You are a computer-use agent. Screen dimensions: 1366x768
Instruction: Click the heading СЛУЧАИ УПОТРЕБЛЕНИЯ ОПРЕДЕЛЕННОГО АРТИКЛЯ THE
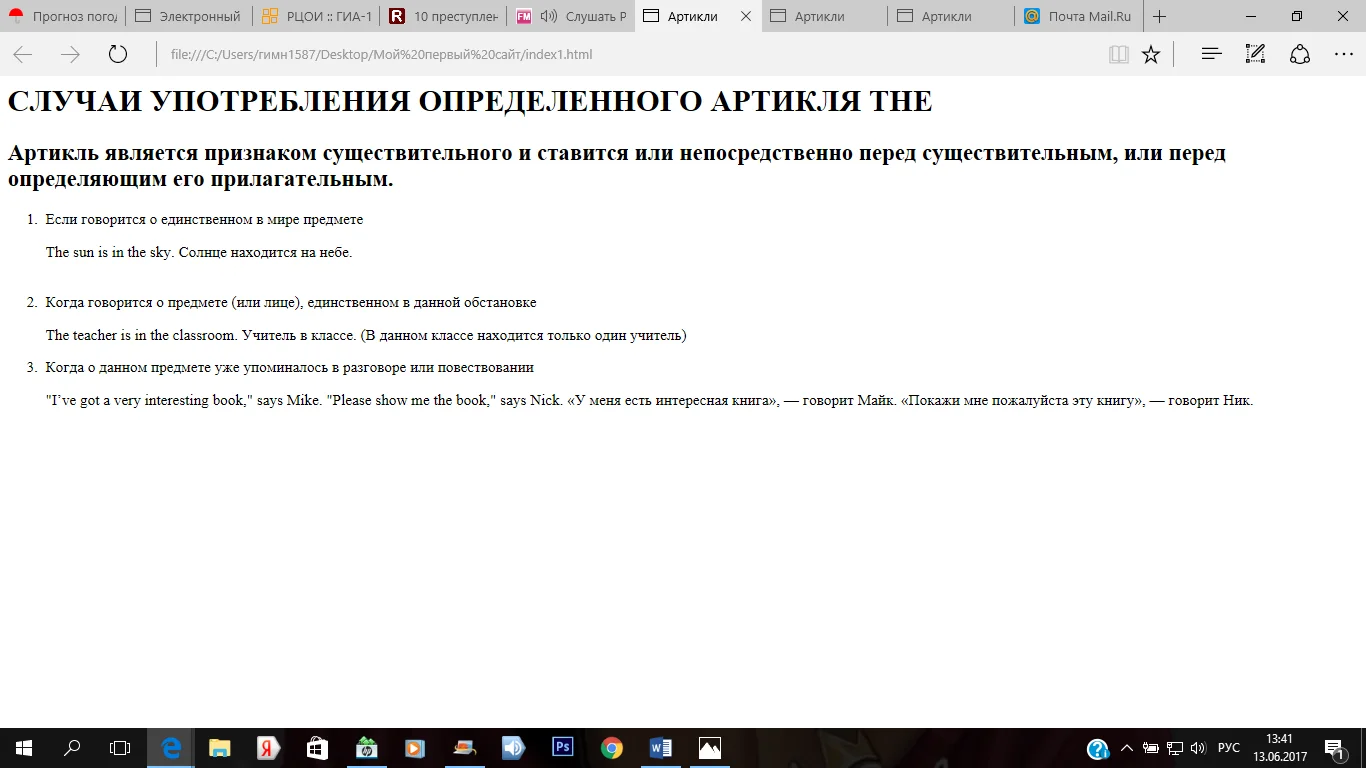(470, 101)
